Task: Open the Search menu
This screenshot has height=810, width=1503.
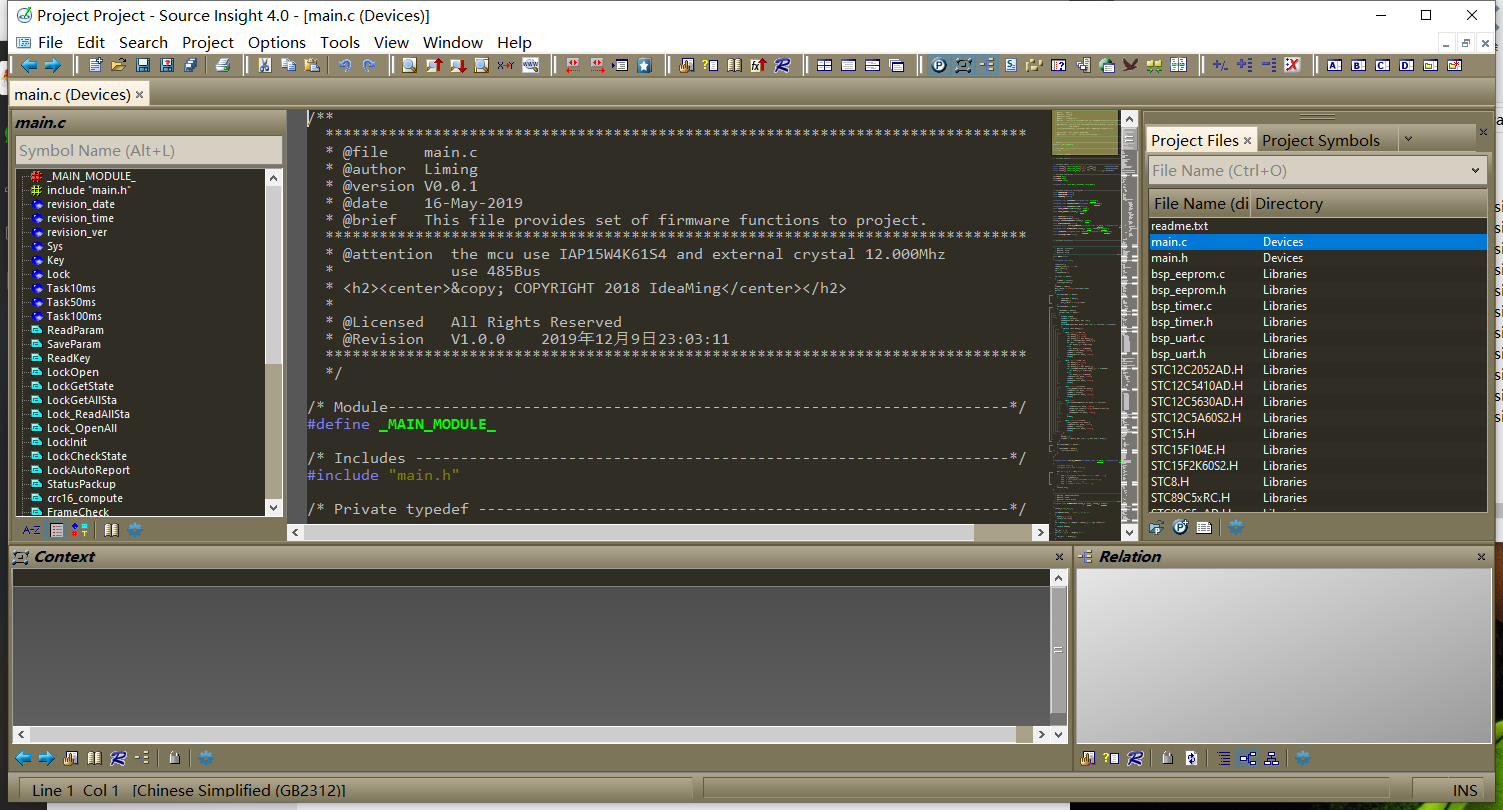Action: (143, 42)
